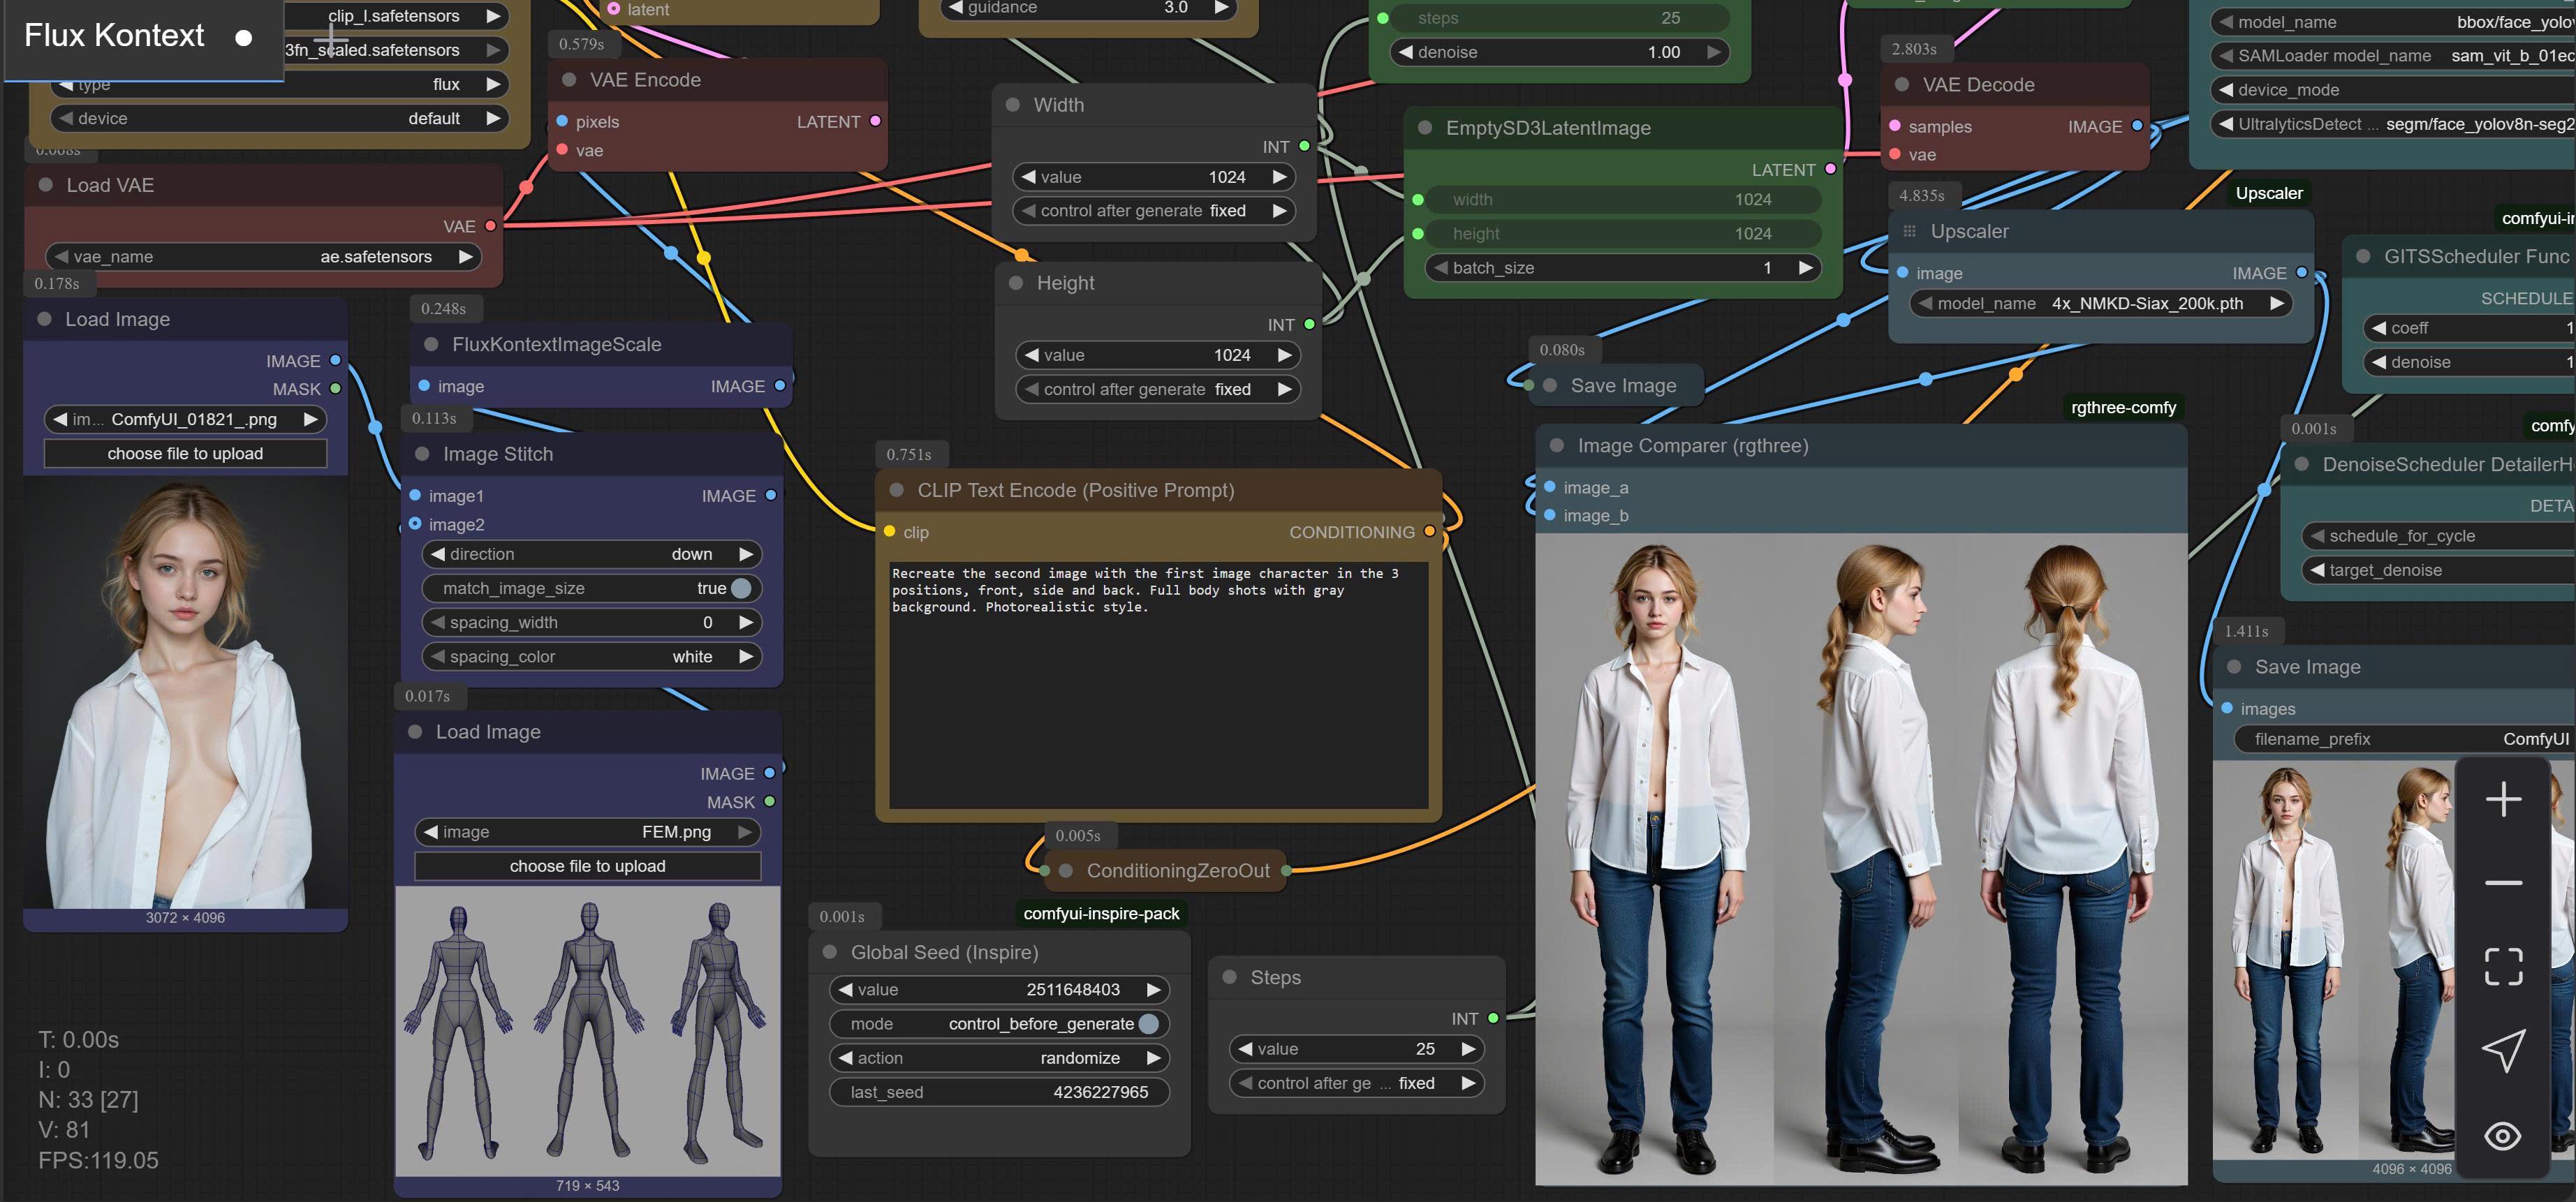The width and height of the screenshot is (2576, 1202).
Task: Click the Width node INT output socket
Action: 1304,146
